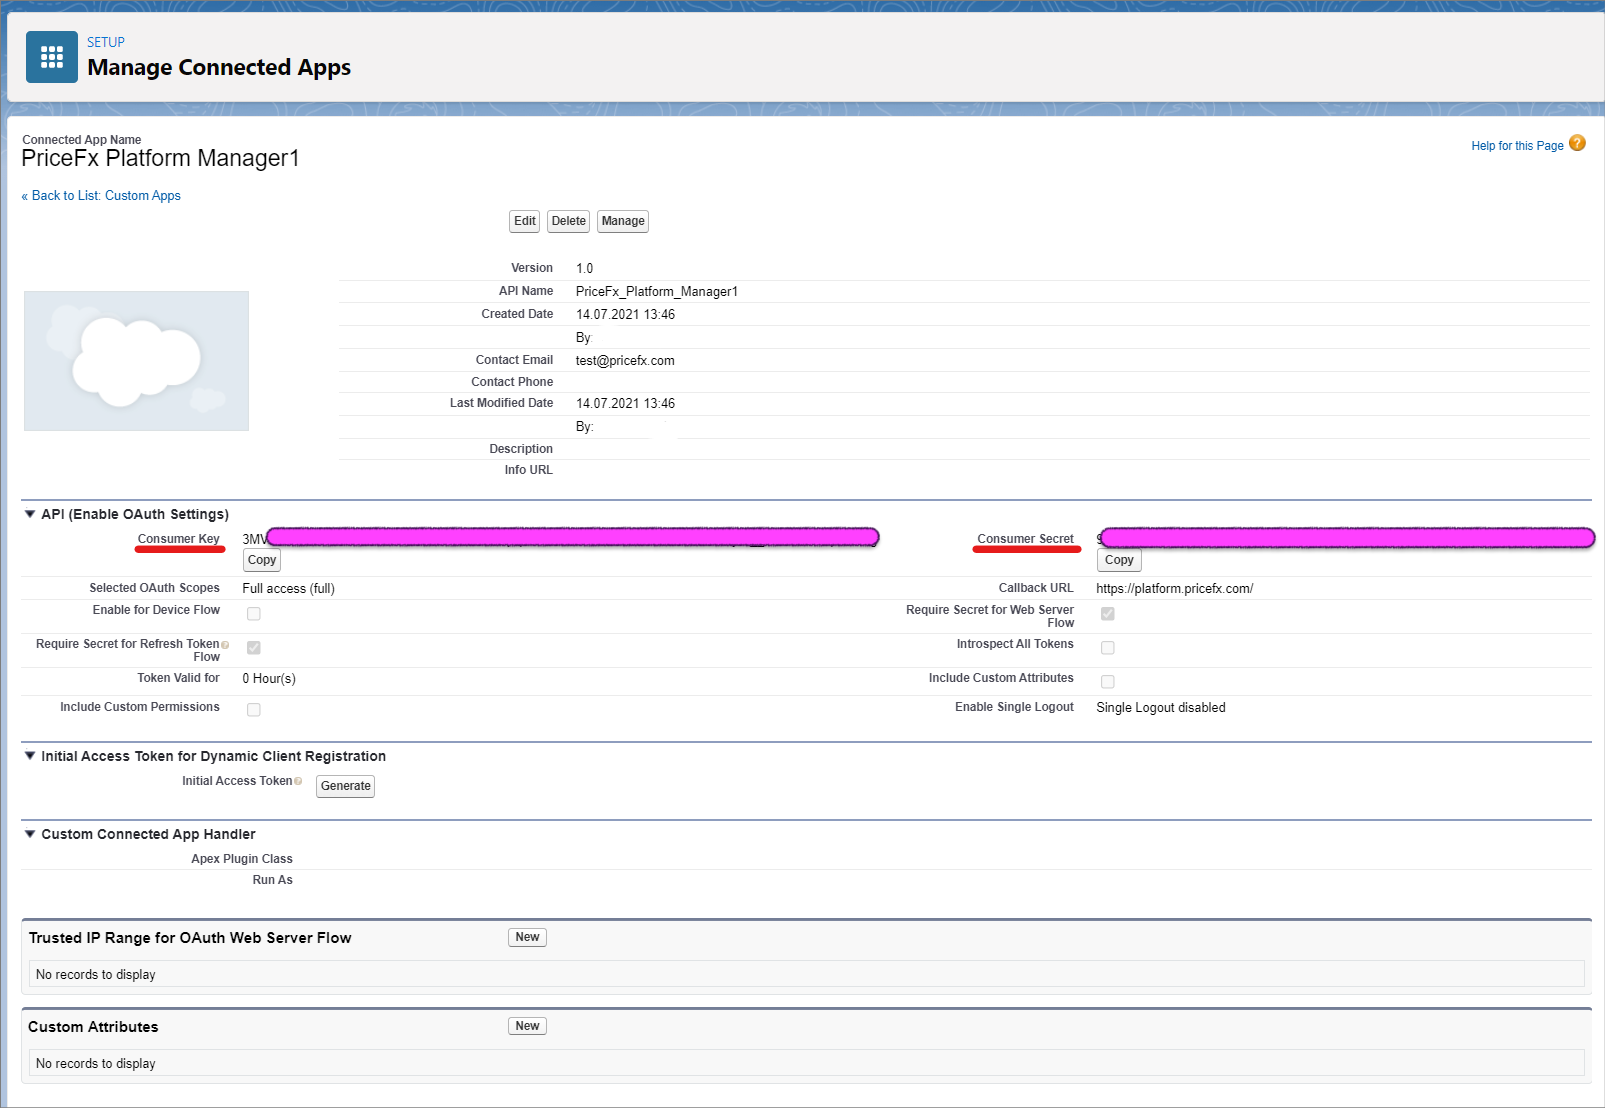Click the Selected OAuth Scopes label
The width and height of the screenshot is (1605, 1108).
[x=155, y=588]
